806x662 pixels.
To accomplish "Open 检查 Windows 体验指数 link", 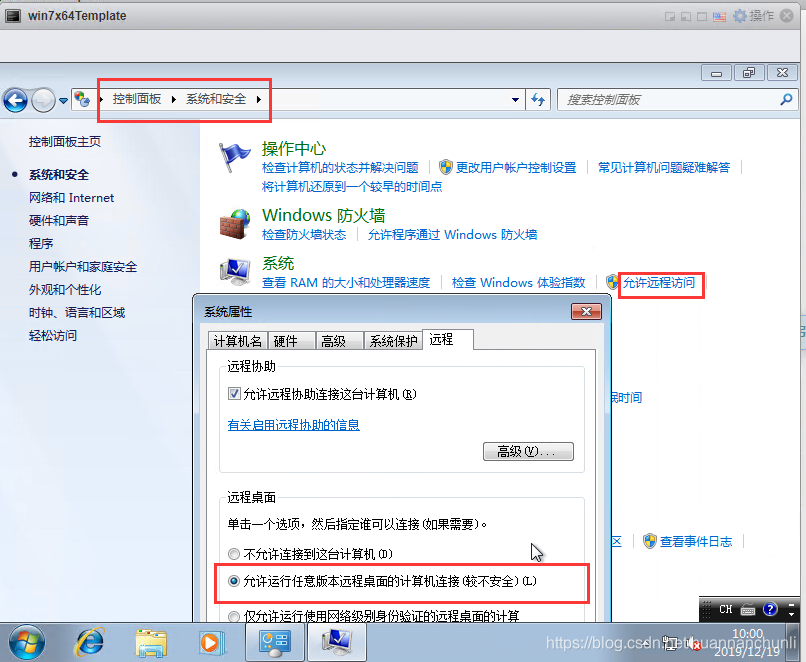I will (518, 283).
